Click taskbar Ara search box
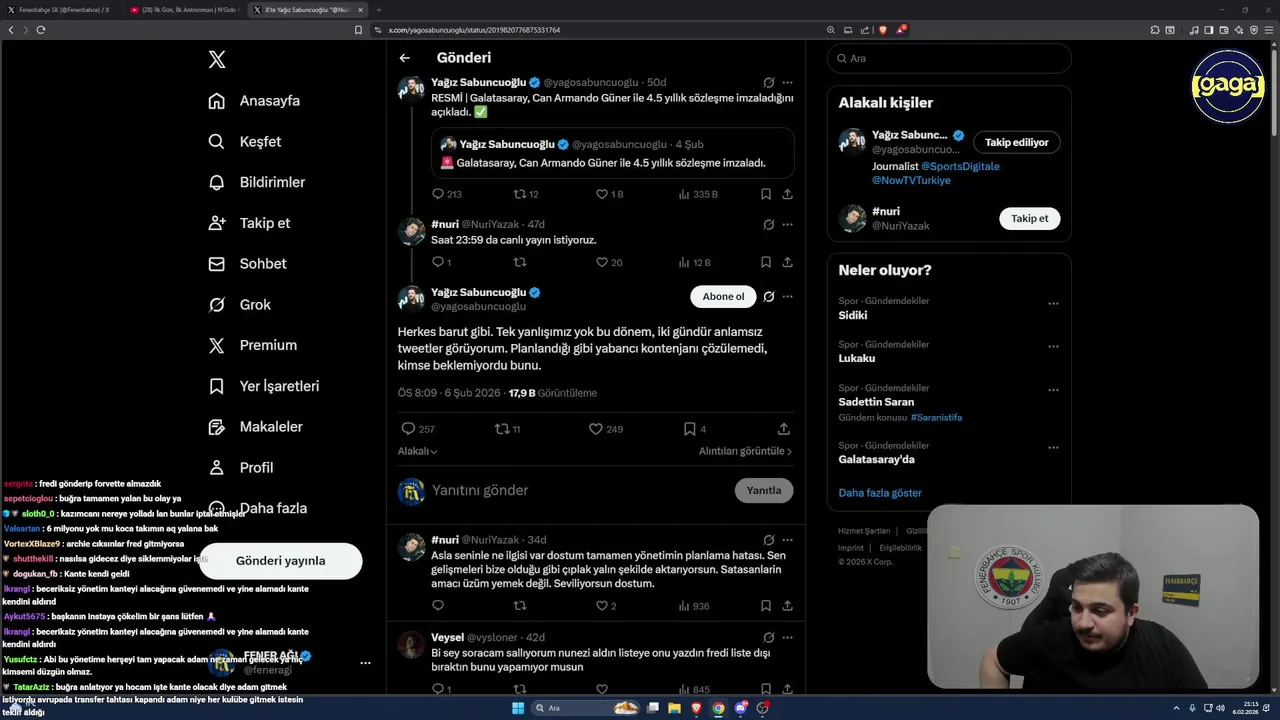 pyautogui.click(x=586, y=708)
